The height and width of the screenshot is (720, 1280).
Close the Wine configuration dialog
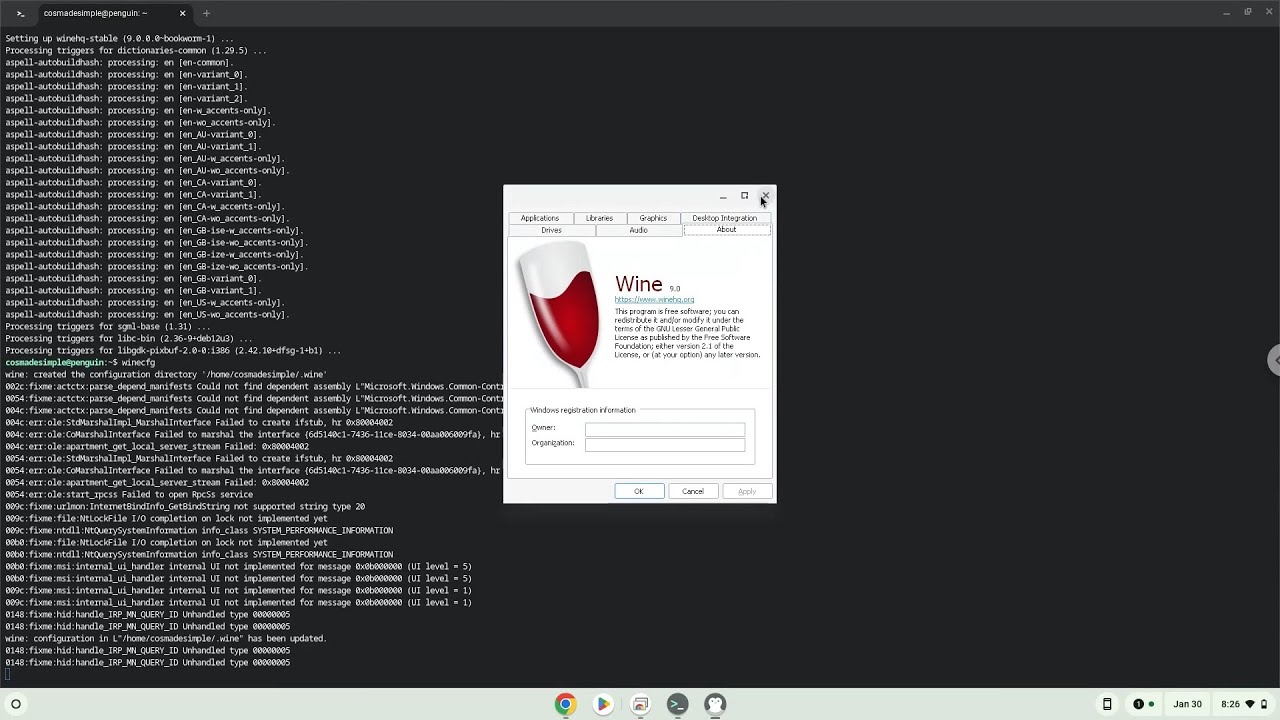765,196
